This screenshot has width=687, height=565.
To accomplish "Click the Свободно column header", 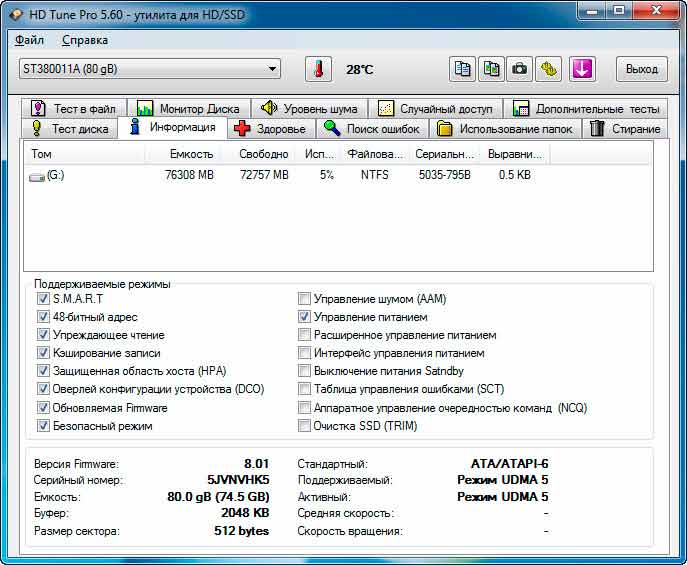I will 259,154.
